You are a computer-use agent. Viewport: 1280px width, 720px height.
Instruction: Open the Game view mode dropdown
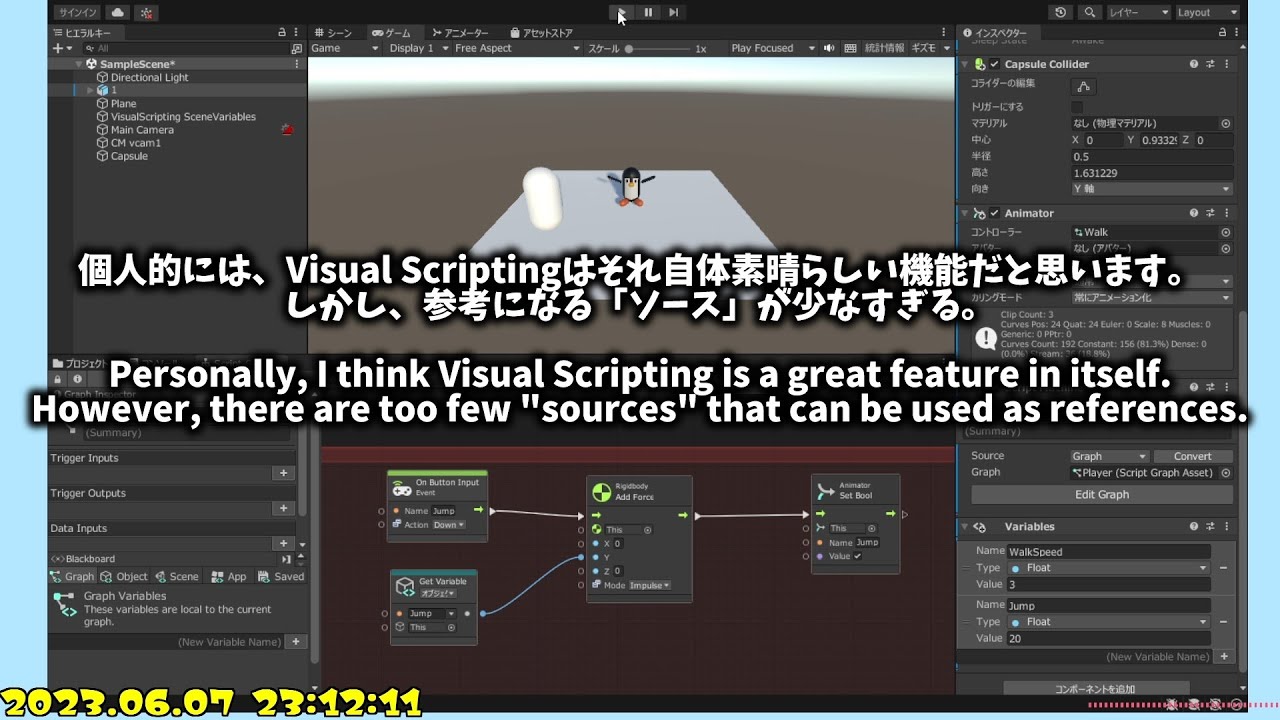pos(344,48)
